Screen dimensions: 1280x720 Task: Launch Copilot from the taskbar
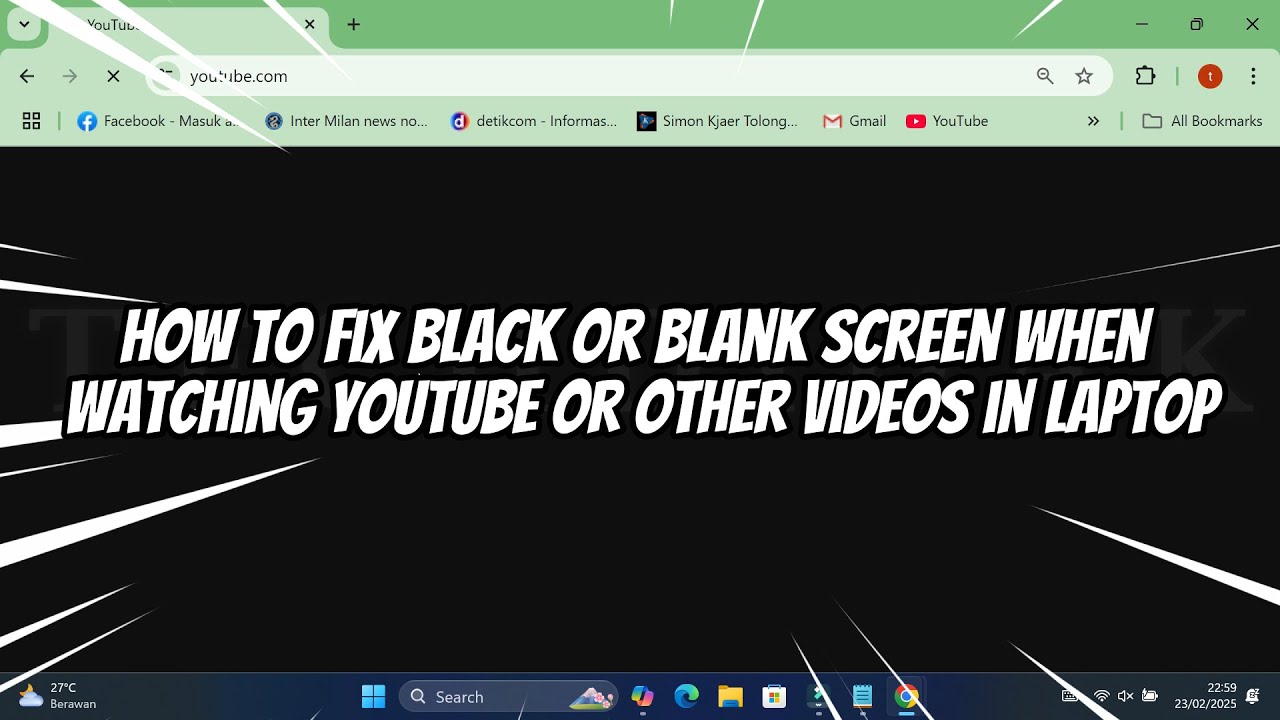coord(642,697)
